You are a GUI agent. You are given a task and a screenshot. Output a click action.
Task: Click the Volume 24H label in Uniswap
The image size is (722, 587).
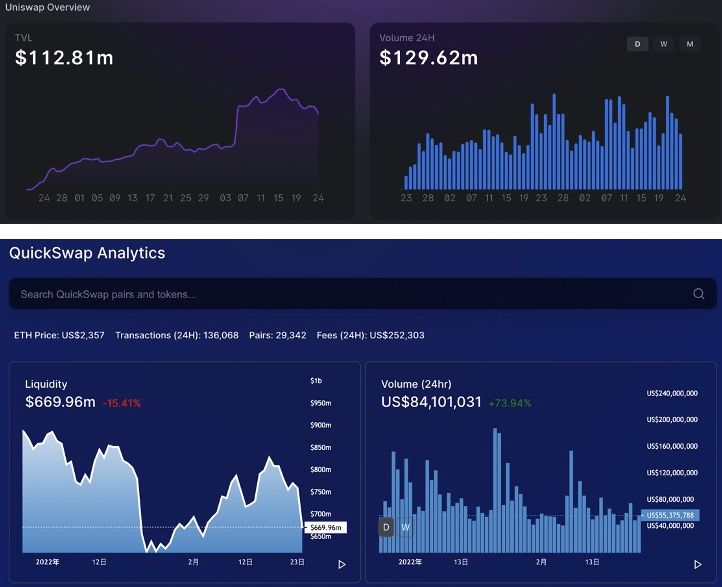(x=407, y=38)
